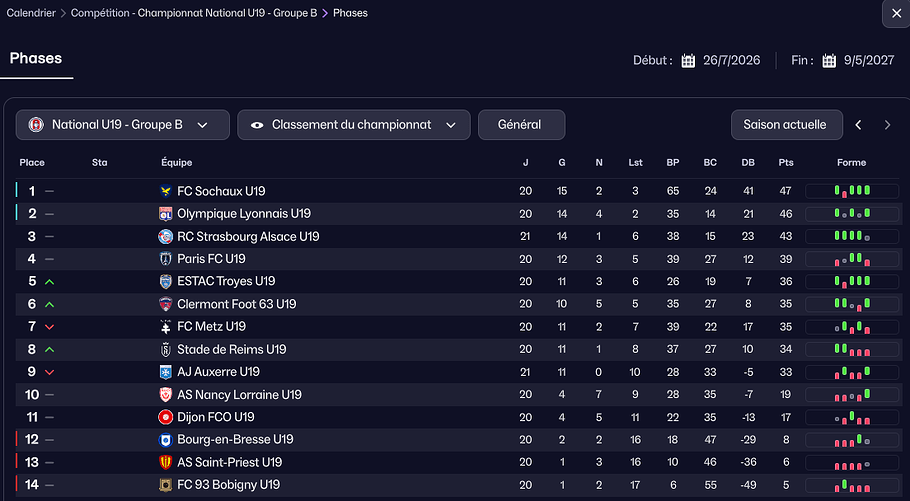Click the RC Strasbourg Alsace U19 crest
This screenshot has height=501, width=910.
pos(166,237)
